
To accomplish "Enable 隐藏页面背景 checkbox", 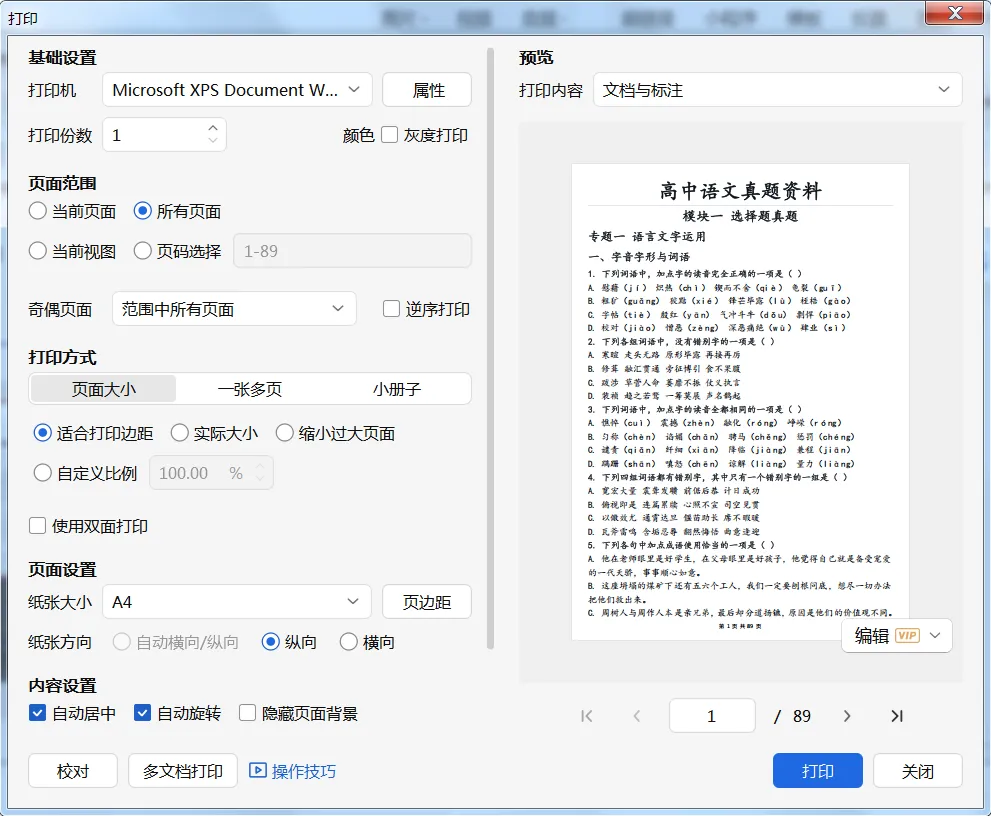I will 247,713.
